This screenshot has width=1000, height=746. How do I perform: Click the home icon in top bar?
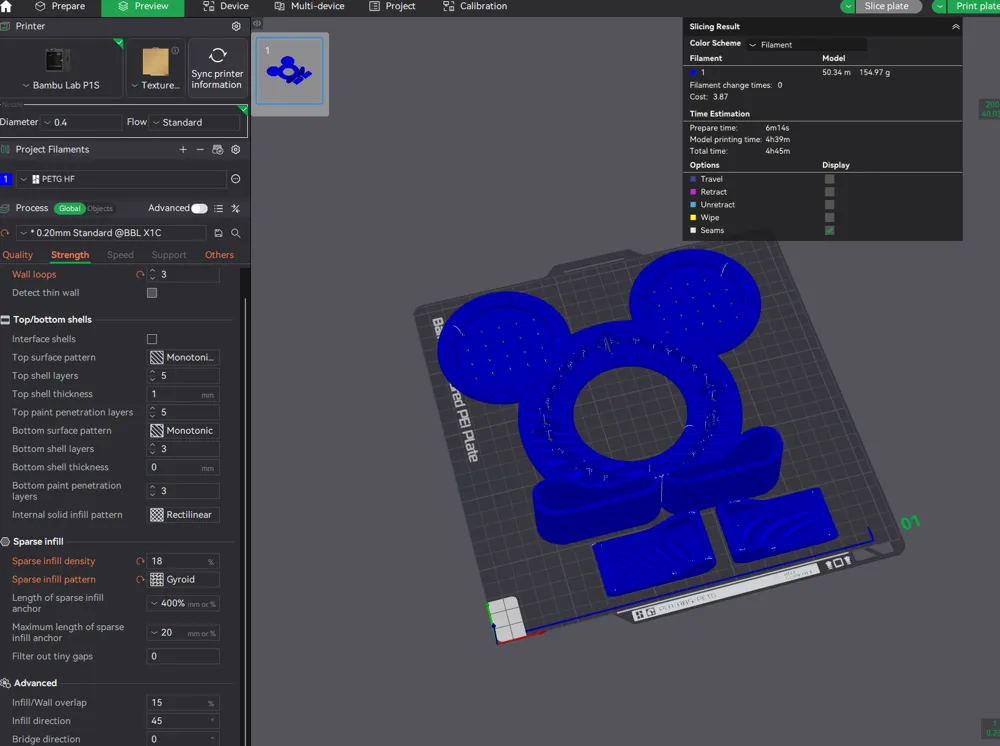pyautogui.click(x=6, y=6)
